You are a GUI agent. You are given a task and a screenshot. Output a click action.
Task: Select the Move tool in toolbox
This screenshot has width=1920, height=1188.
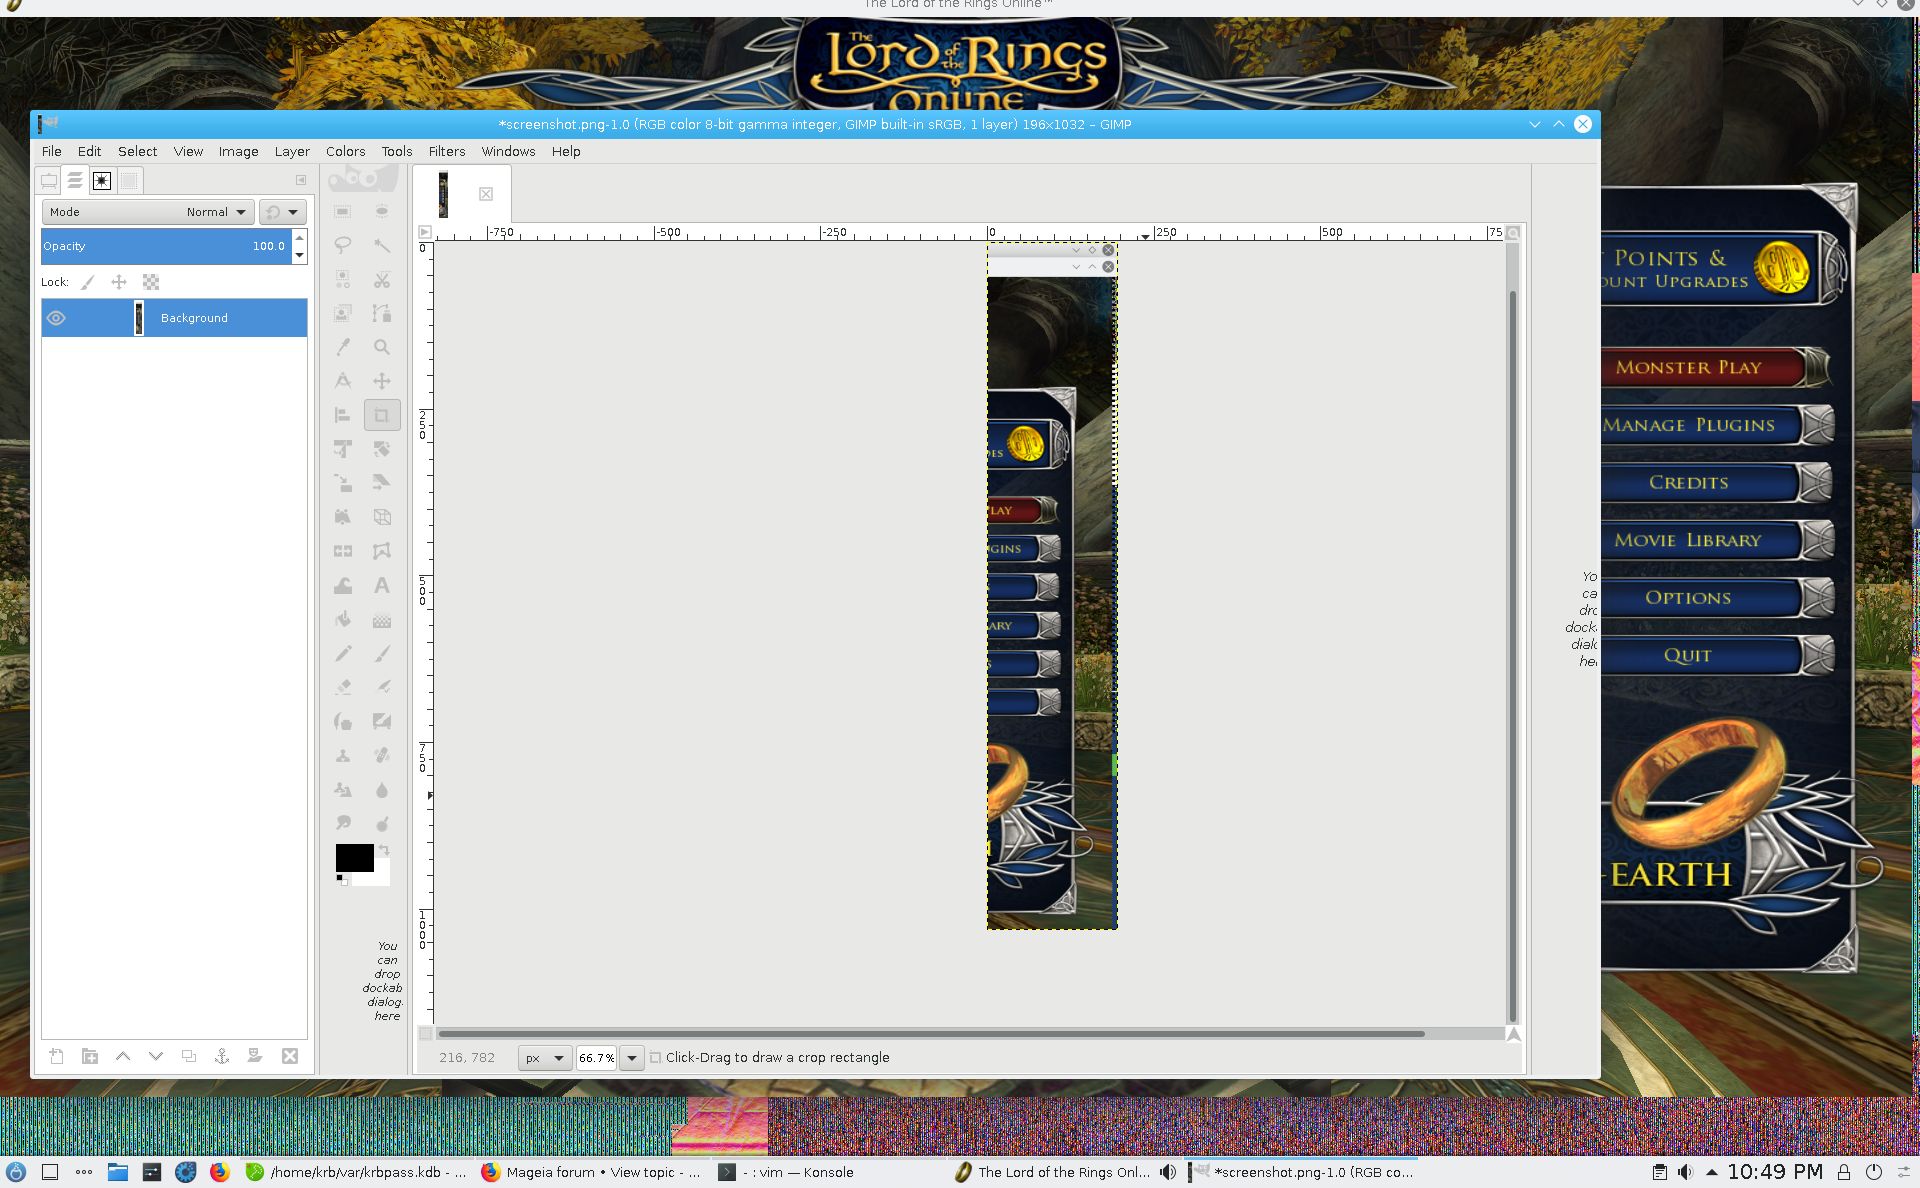381,381
